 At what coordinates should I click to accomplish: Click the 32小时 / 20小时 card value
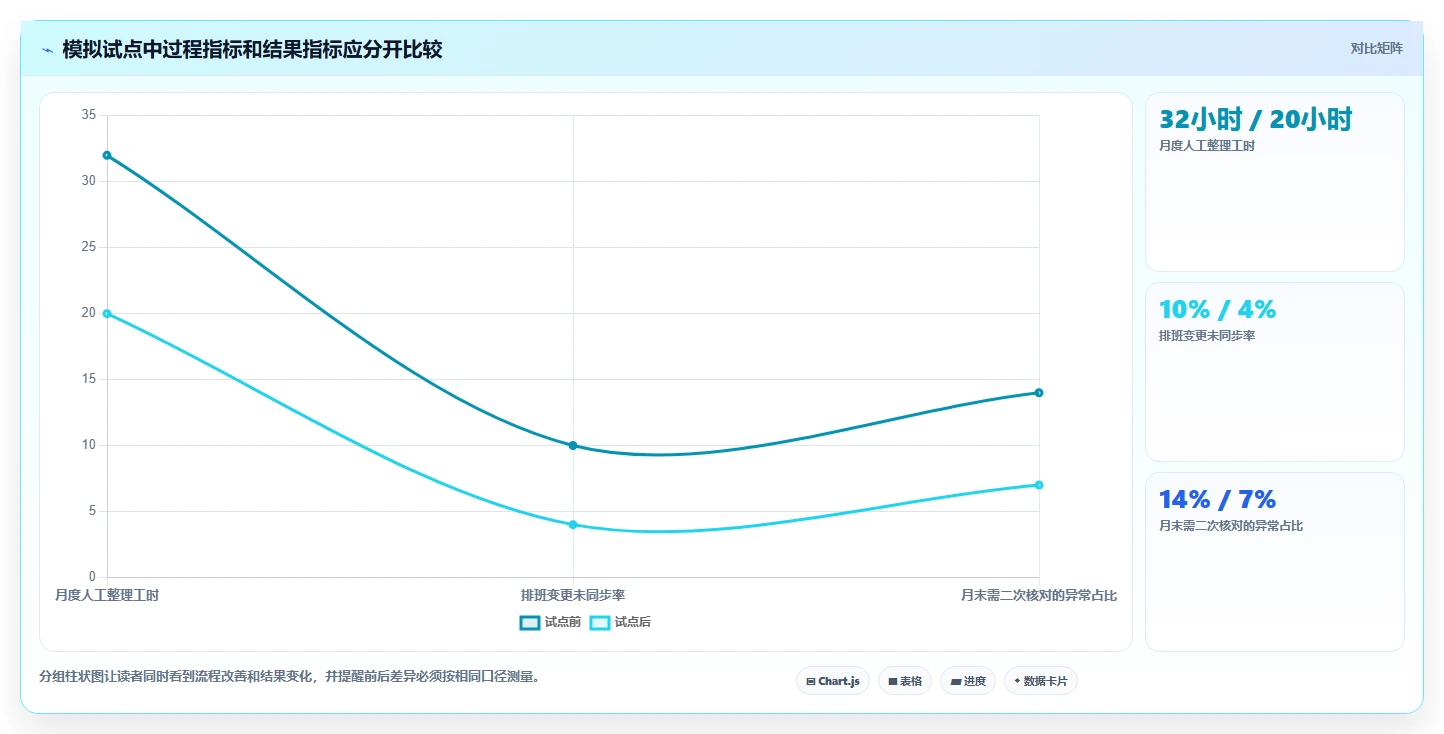pos(1255,119)
